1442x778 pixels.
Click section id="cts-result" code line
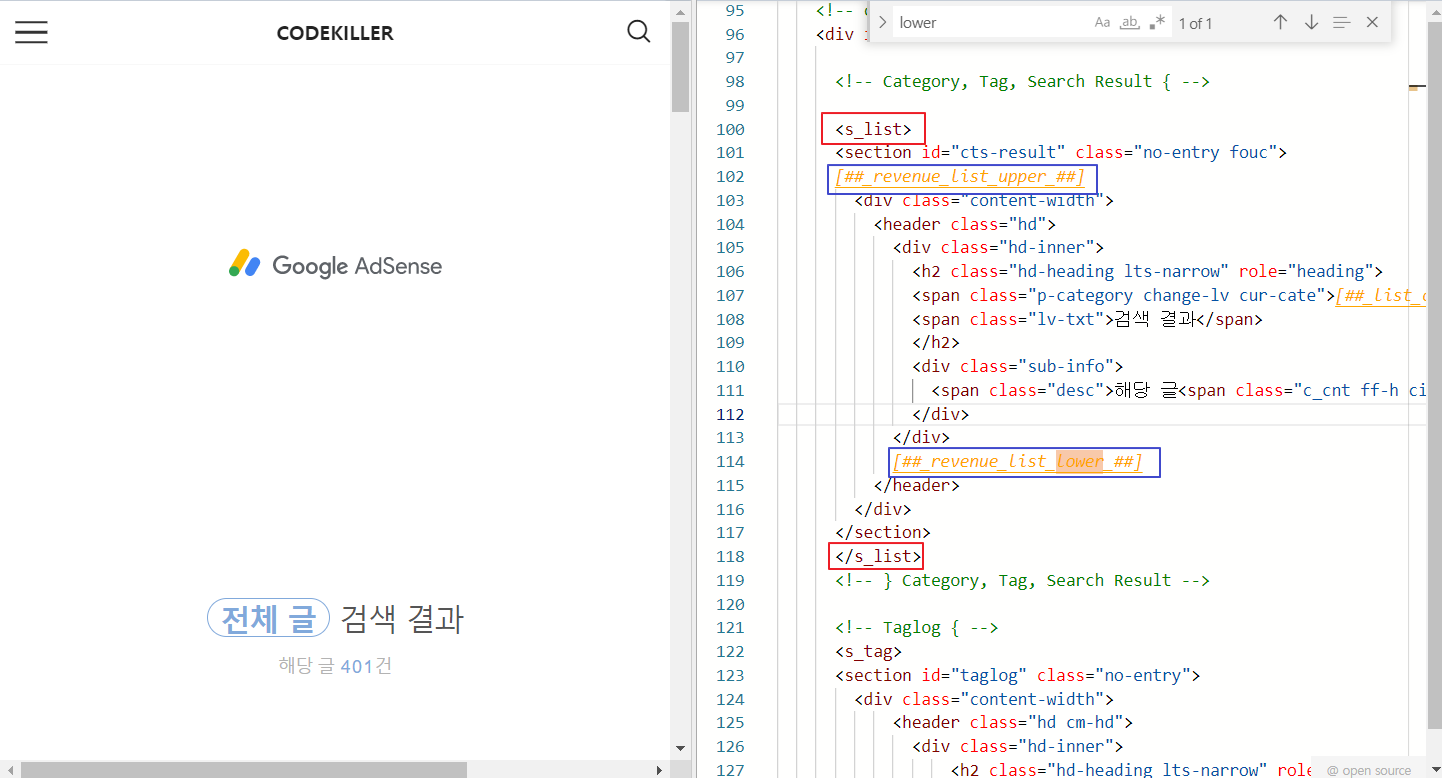(x=1061, y=153)
